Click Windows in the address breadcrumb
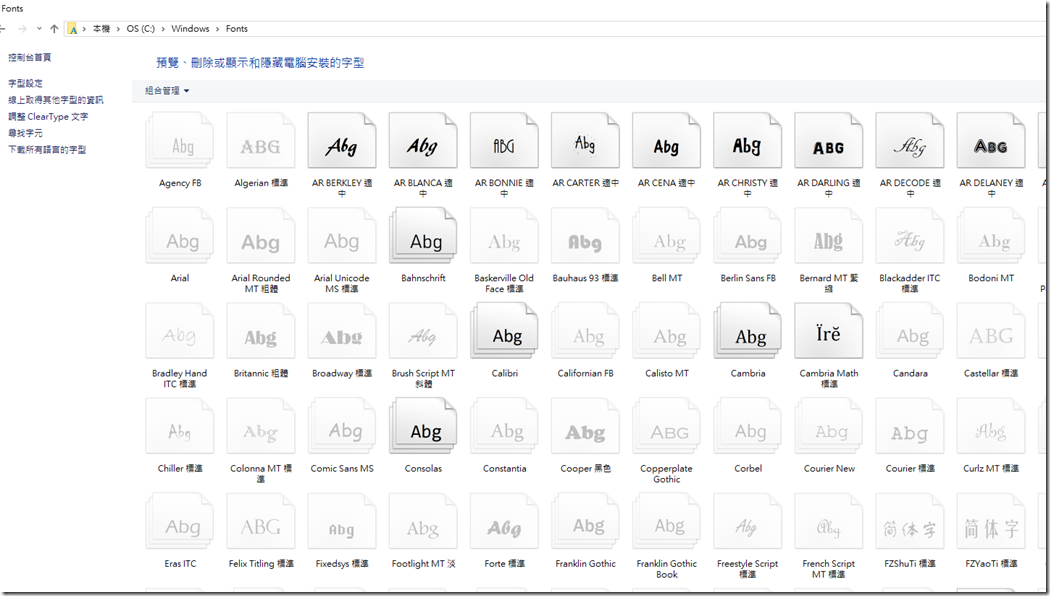Screen dimensions: 1050x596 point(190,29)
